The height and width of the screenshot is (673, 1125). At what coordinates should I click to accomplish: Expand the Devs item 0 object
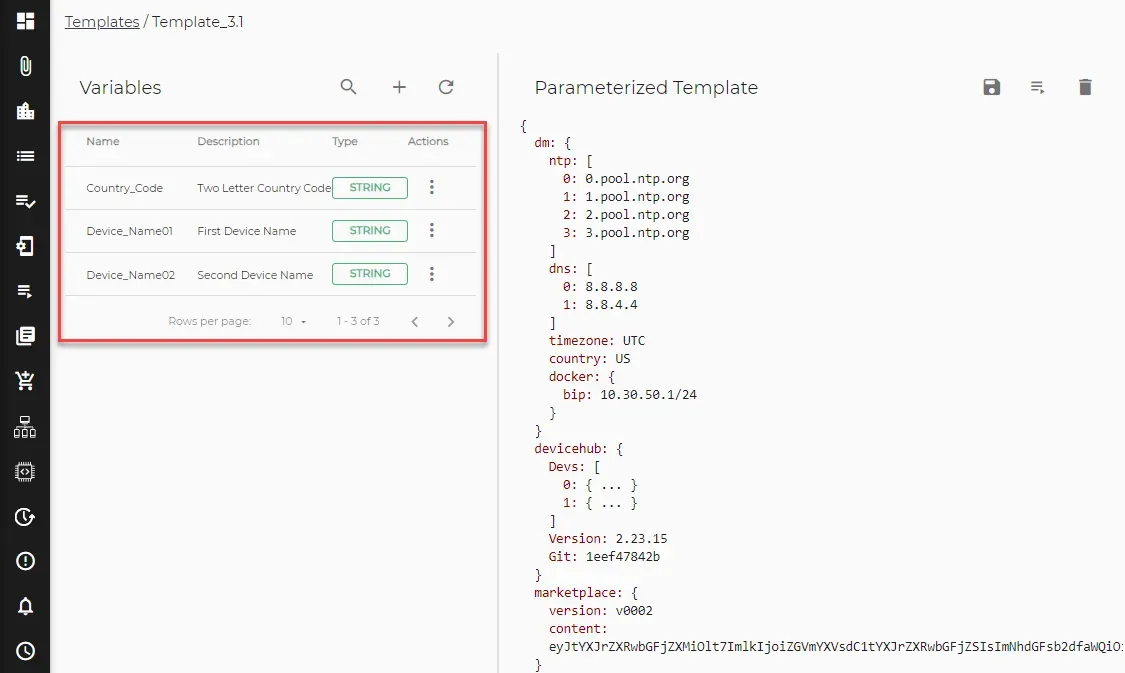[x=611, y=485]
